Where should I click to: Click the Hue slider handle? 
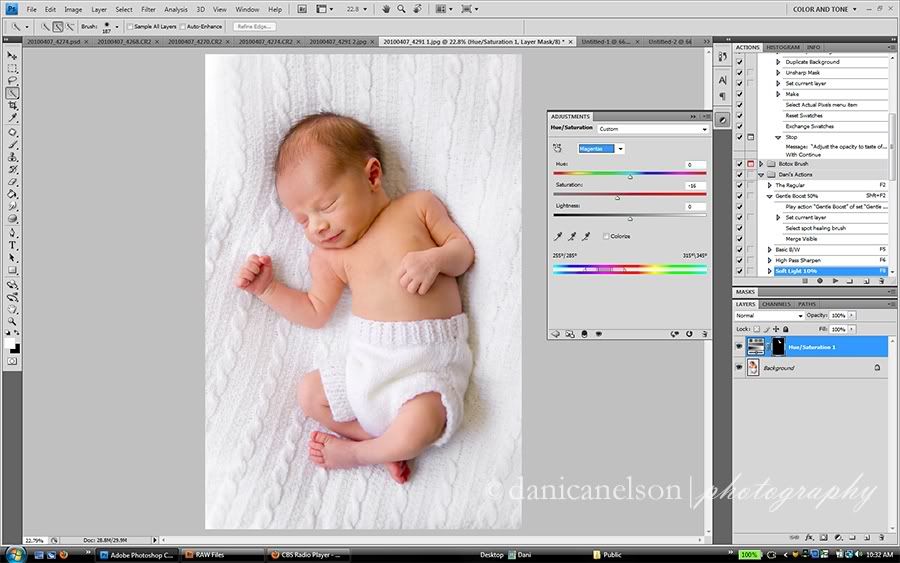click(x=630, y=177)
